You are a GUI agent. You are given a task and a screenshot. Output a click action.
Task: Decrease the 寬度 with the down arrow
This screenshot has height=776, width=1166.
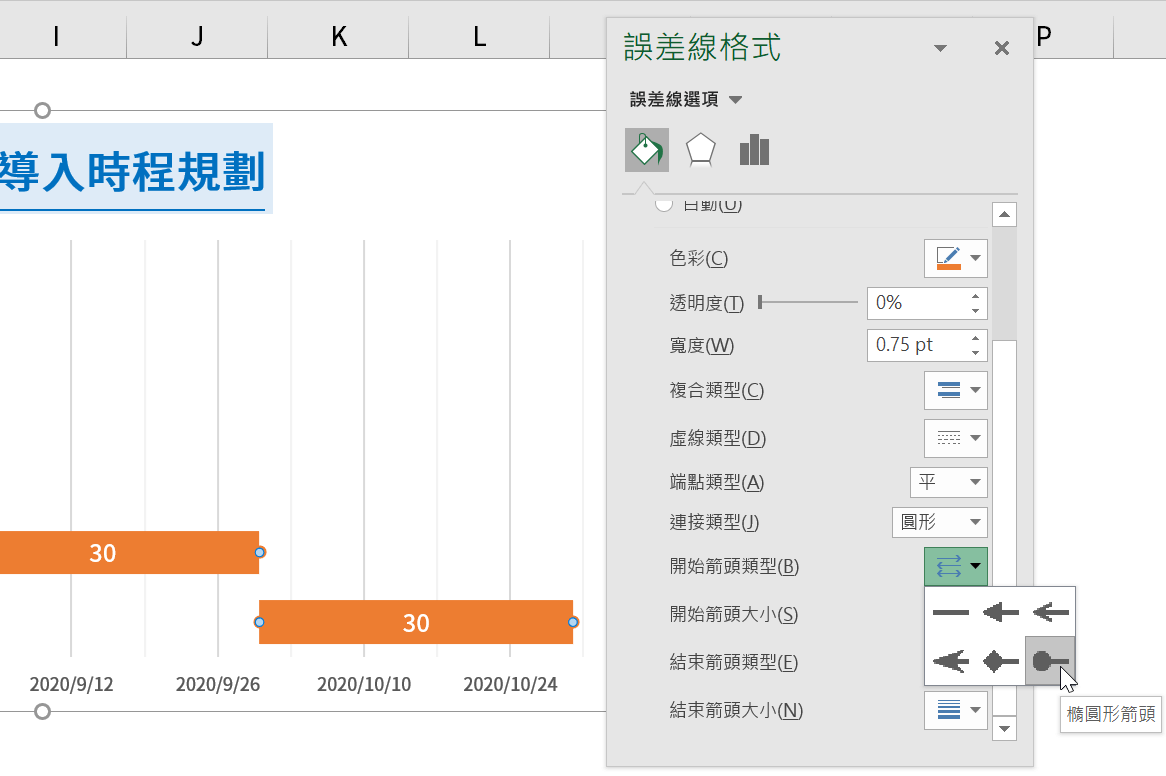pyautogui.click(x=976, y=353)
